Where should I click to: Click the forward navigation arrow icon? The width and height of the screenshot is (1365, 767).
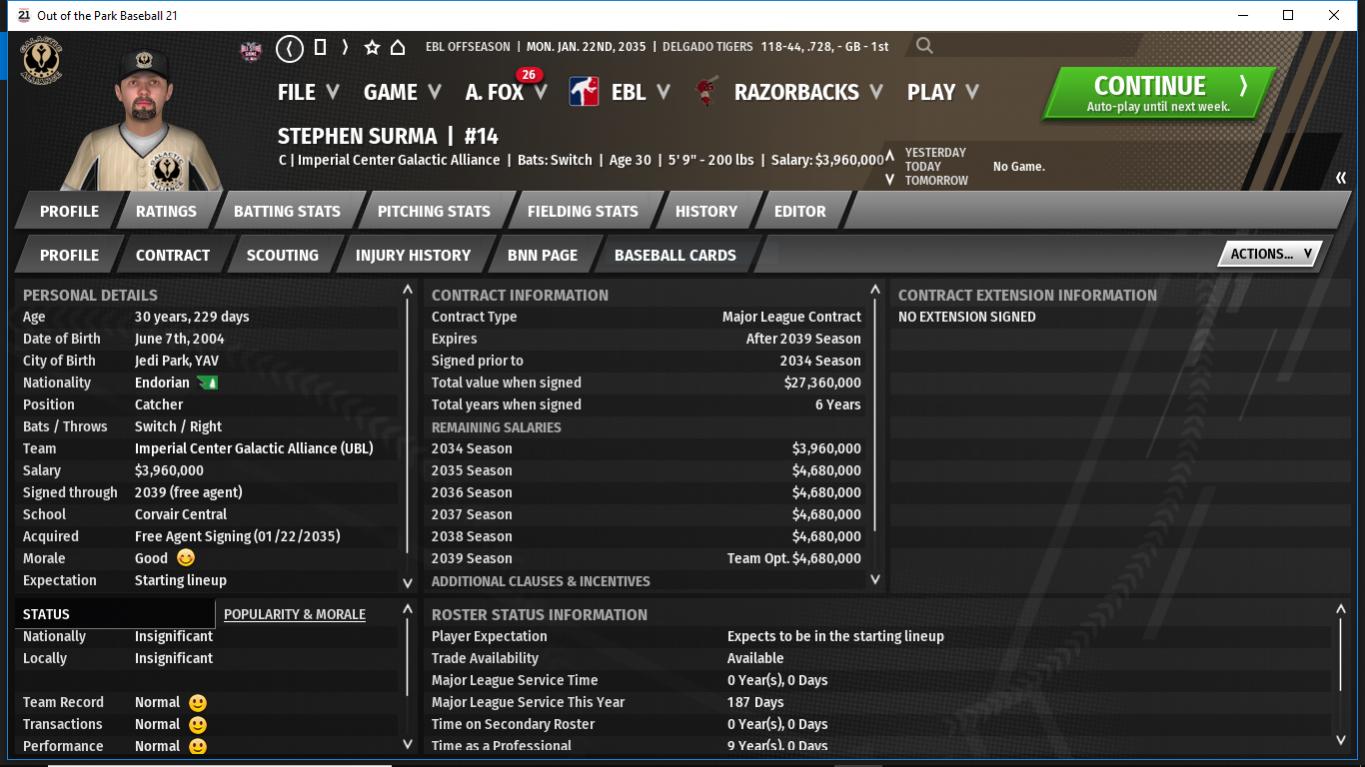tap(345, 47)
